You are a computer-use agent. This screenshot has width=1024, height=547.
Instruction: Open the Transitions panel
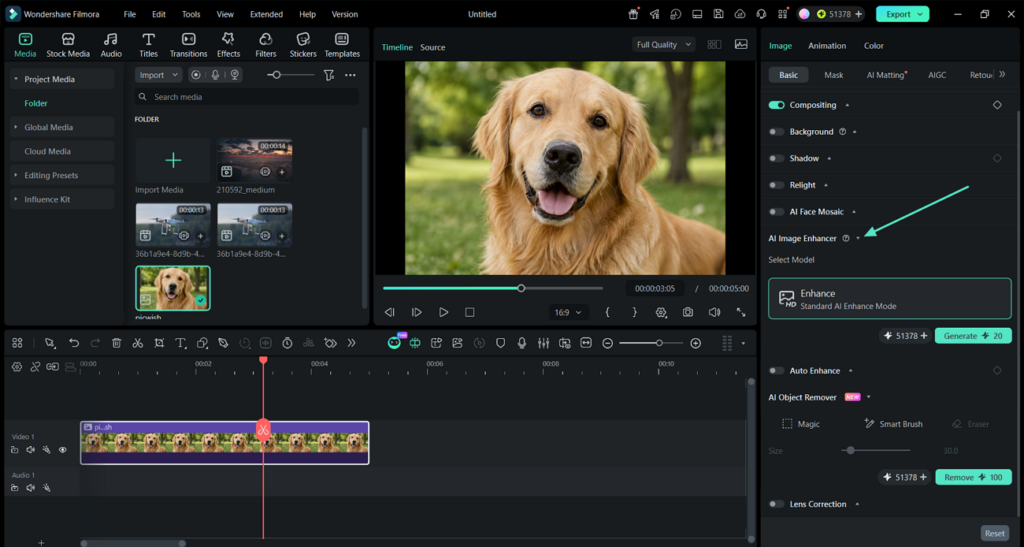(x=188, y=45)
